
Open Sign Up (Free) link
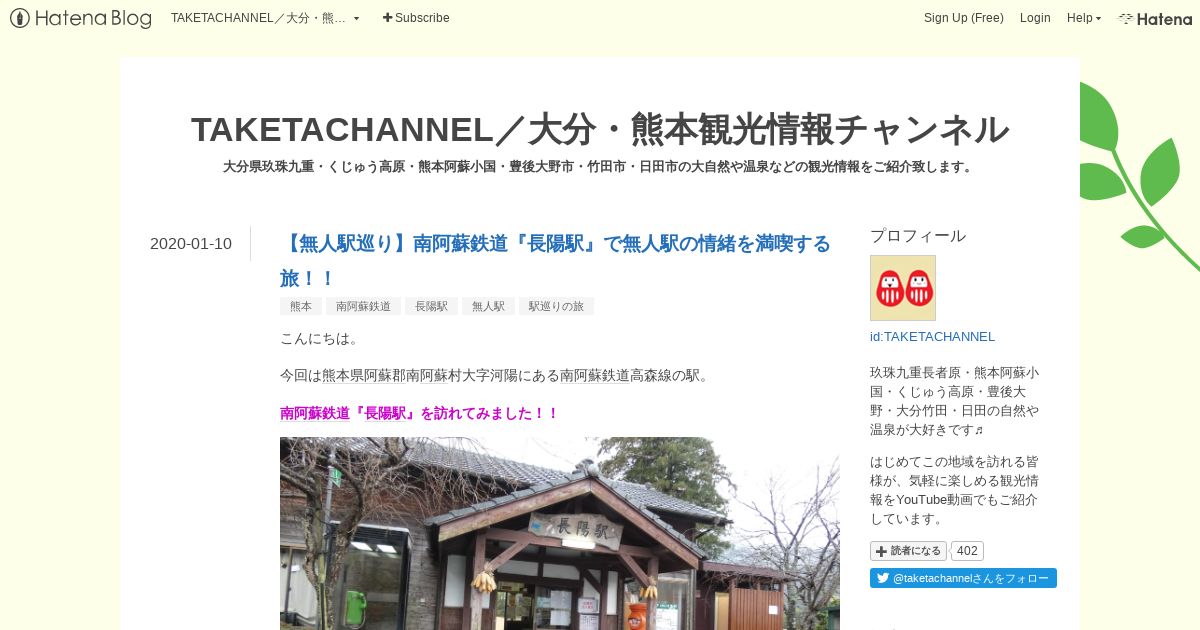(x=963, y=18)
